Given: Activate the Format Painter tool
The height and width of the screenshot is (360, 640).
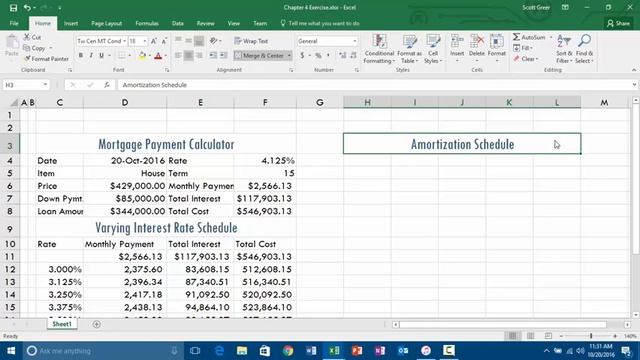Looking at the screenshot, I should click(46, 59).
